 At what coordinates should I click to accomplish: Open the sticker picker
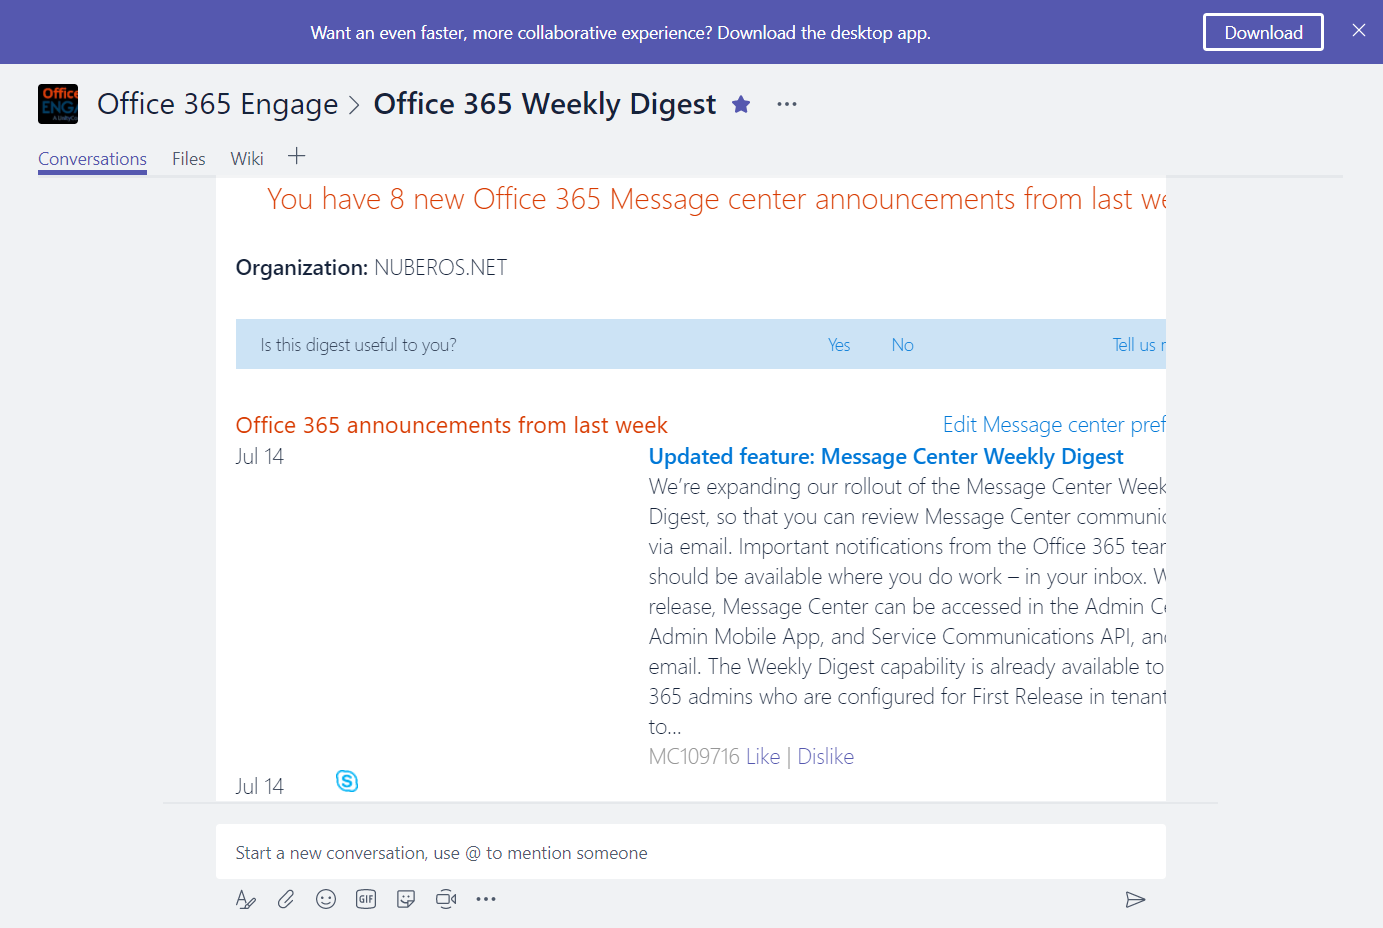pos(406,899)
